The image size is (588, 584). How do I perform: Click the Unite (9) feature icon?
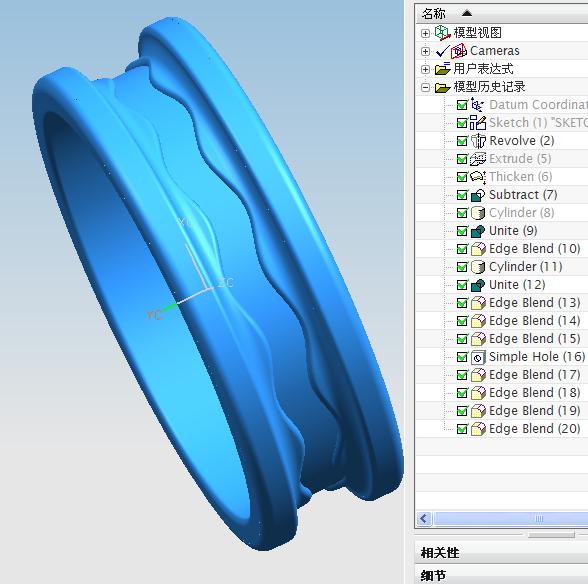[478, 231]
